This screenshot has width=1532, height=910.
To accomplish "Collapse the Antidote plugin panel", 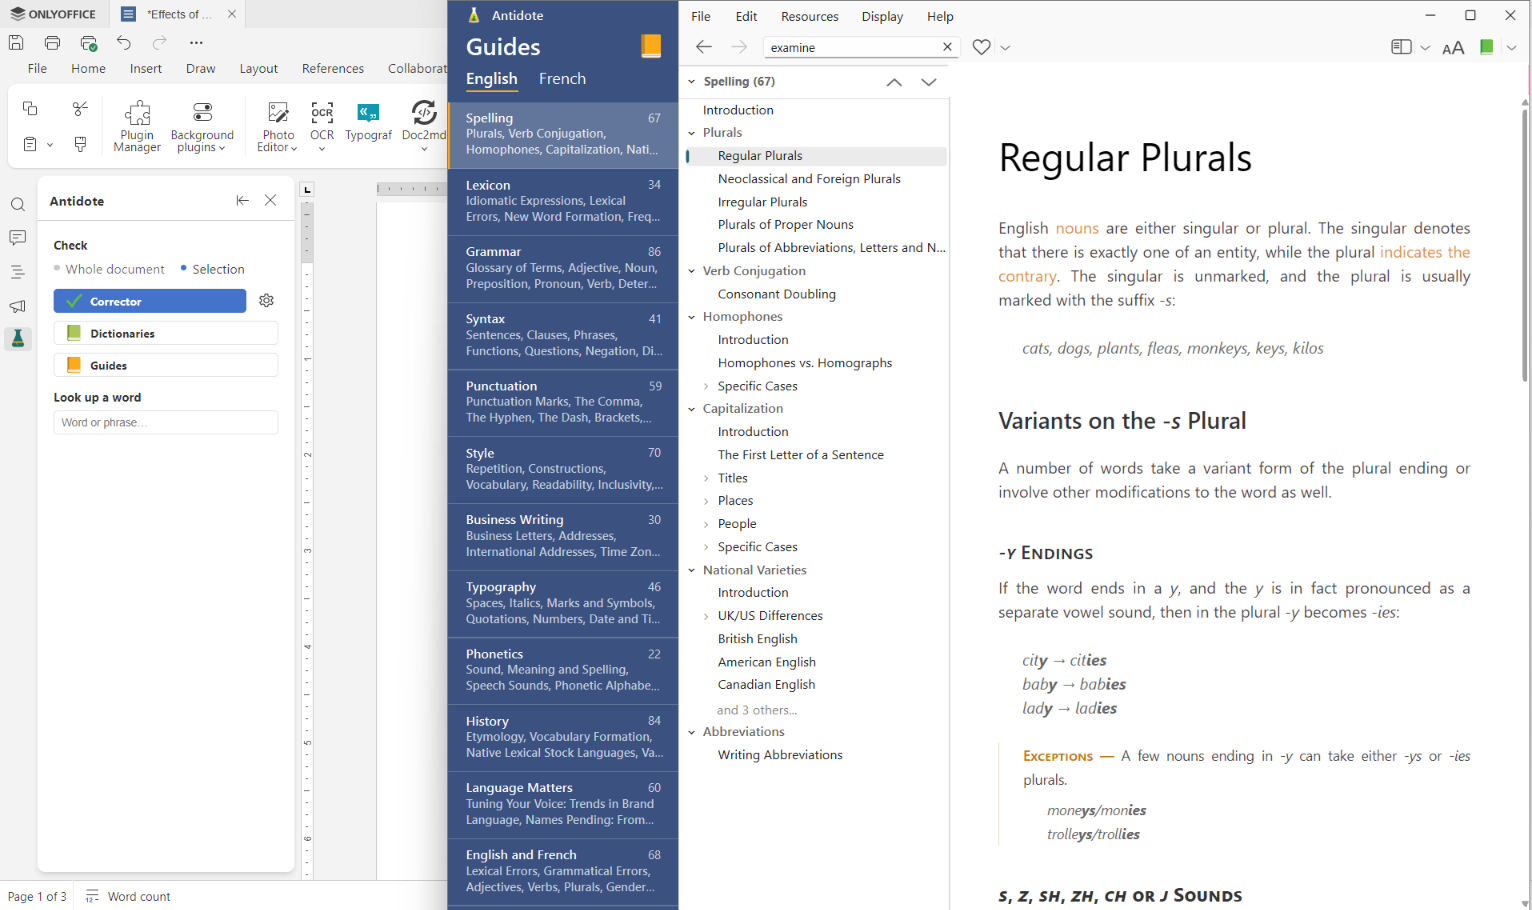I will (242, 200).
